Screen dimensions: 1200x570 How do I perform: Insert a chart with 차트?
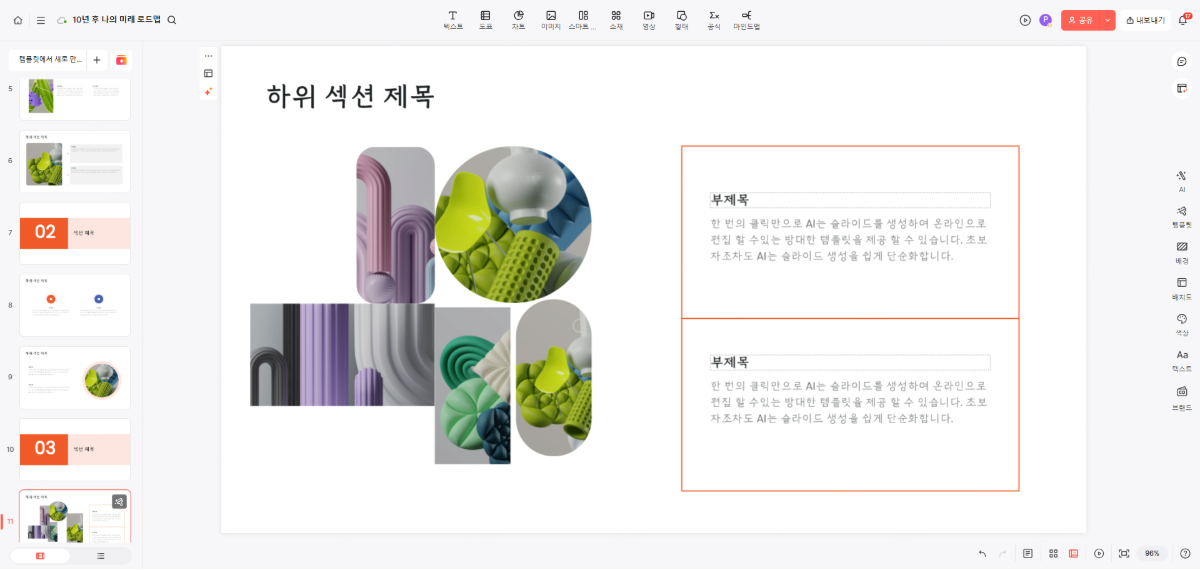tap(518, 20)
